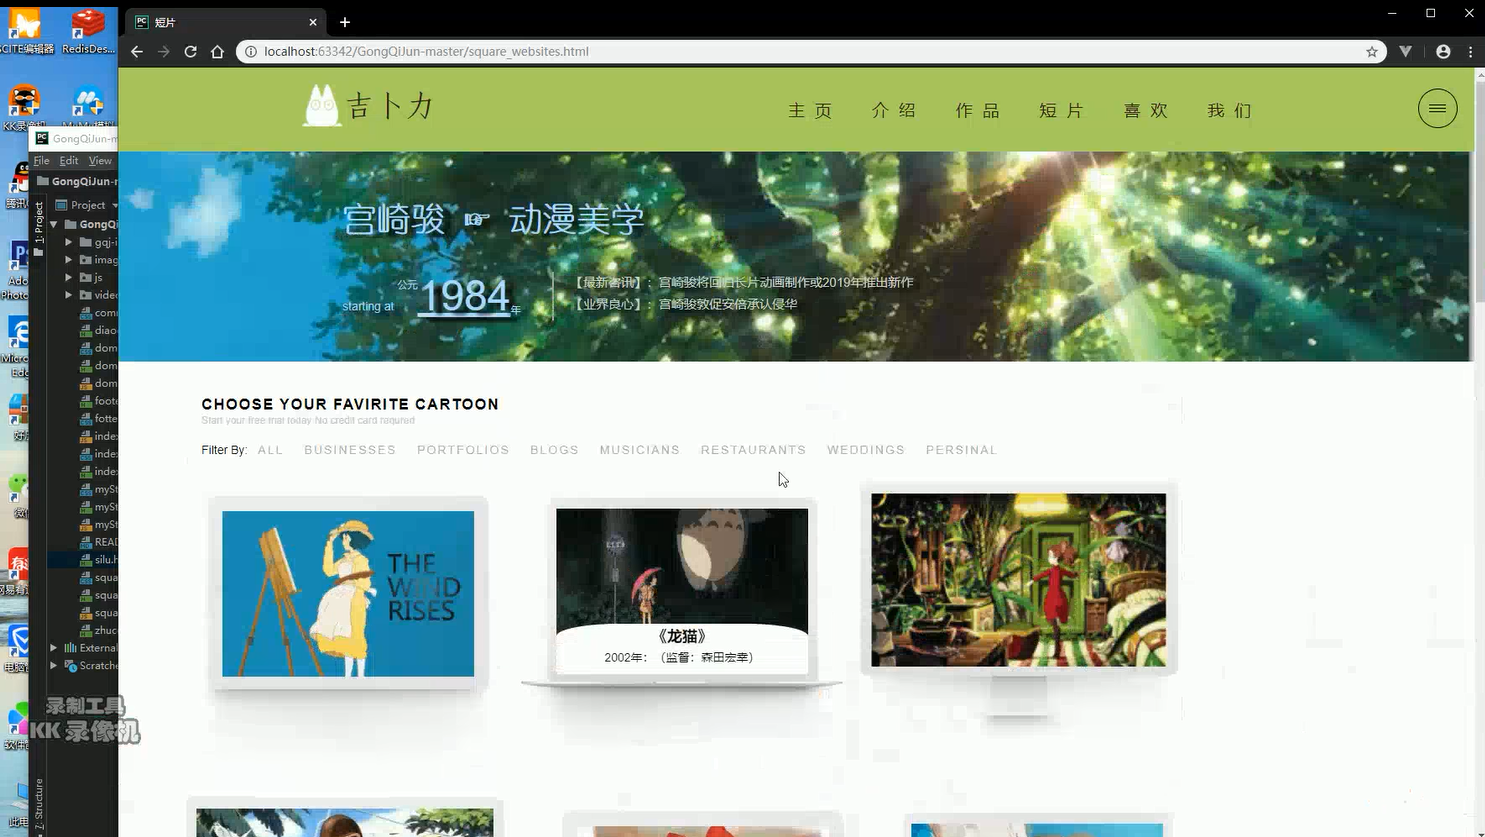Expand the Scratches node
This screenshot has width=1485, height=837.
(54, 666)
